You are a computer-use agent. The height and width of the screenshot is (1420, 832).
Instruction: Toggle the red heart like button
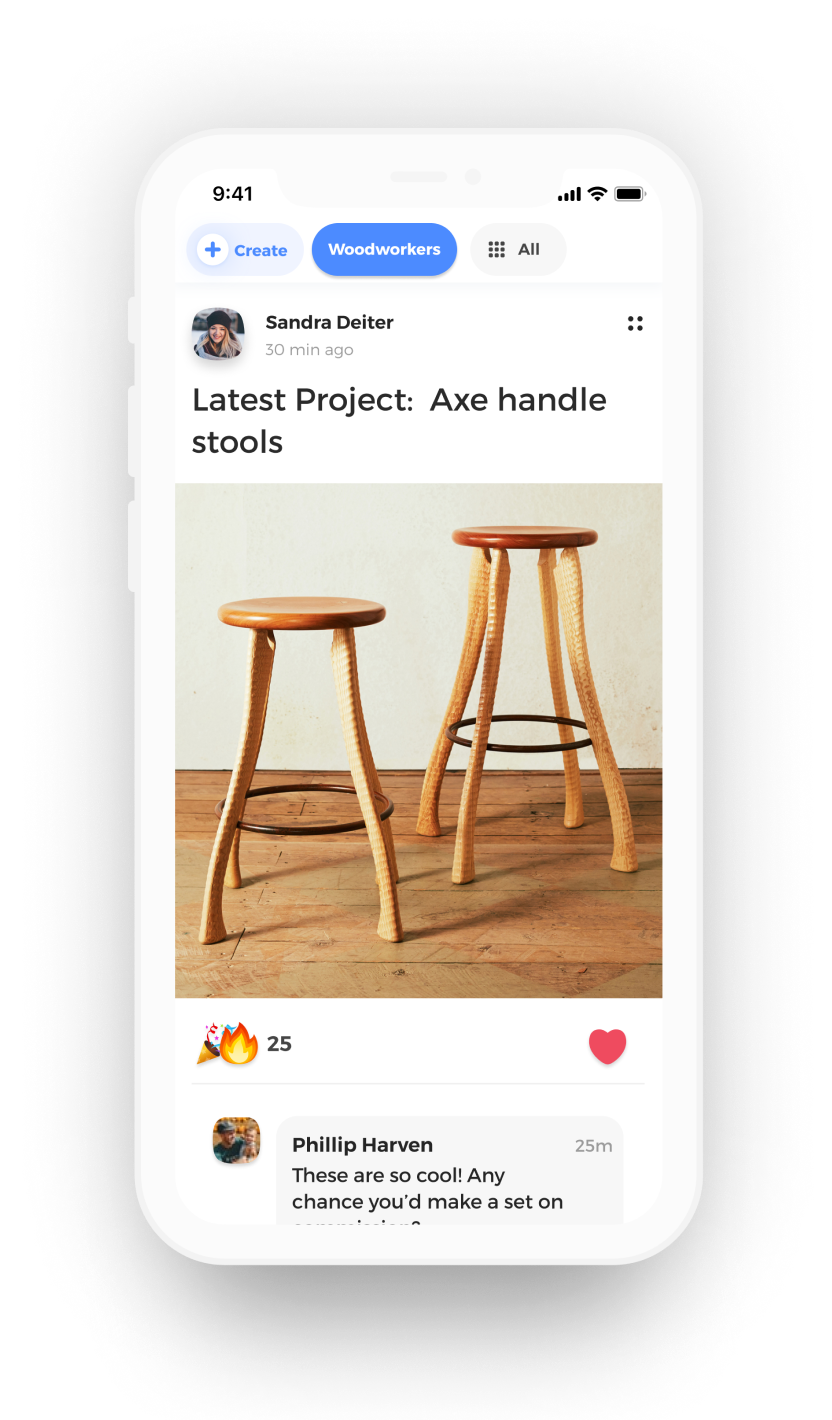click(607, 1046)
